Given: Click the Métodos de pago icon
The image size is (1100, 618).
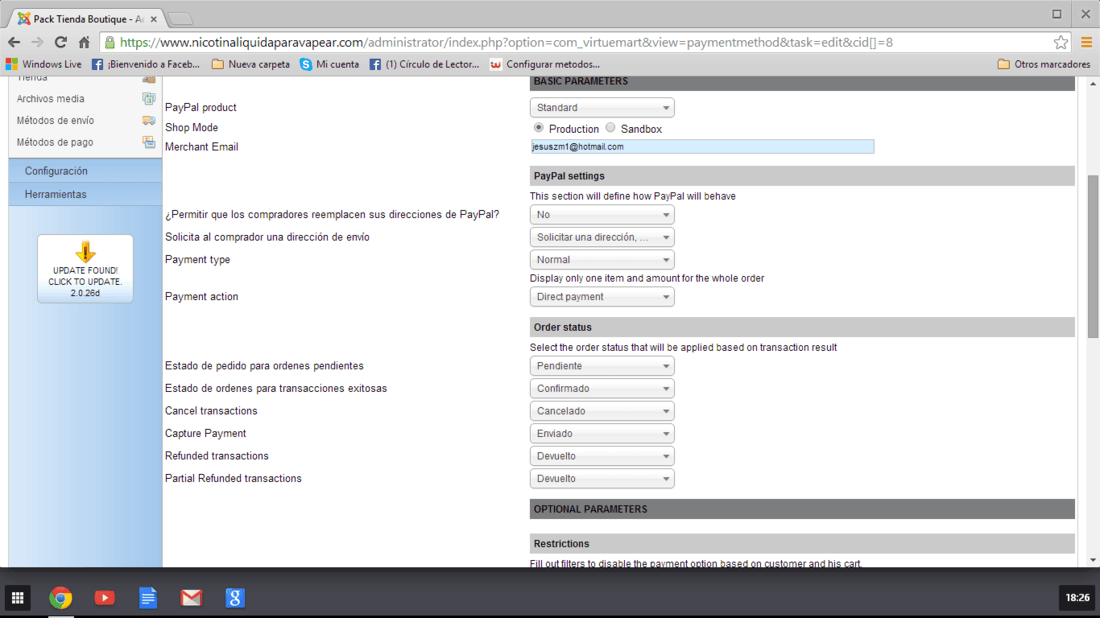Looking at the screenshot, I should [x=149, y=142].
